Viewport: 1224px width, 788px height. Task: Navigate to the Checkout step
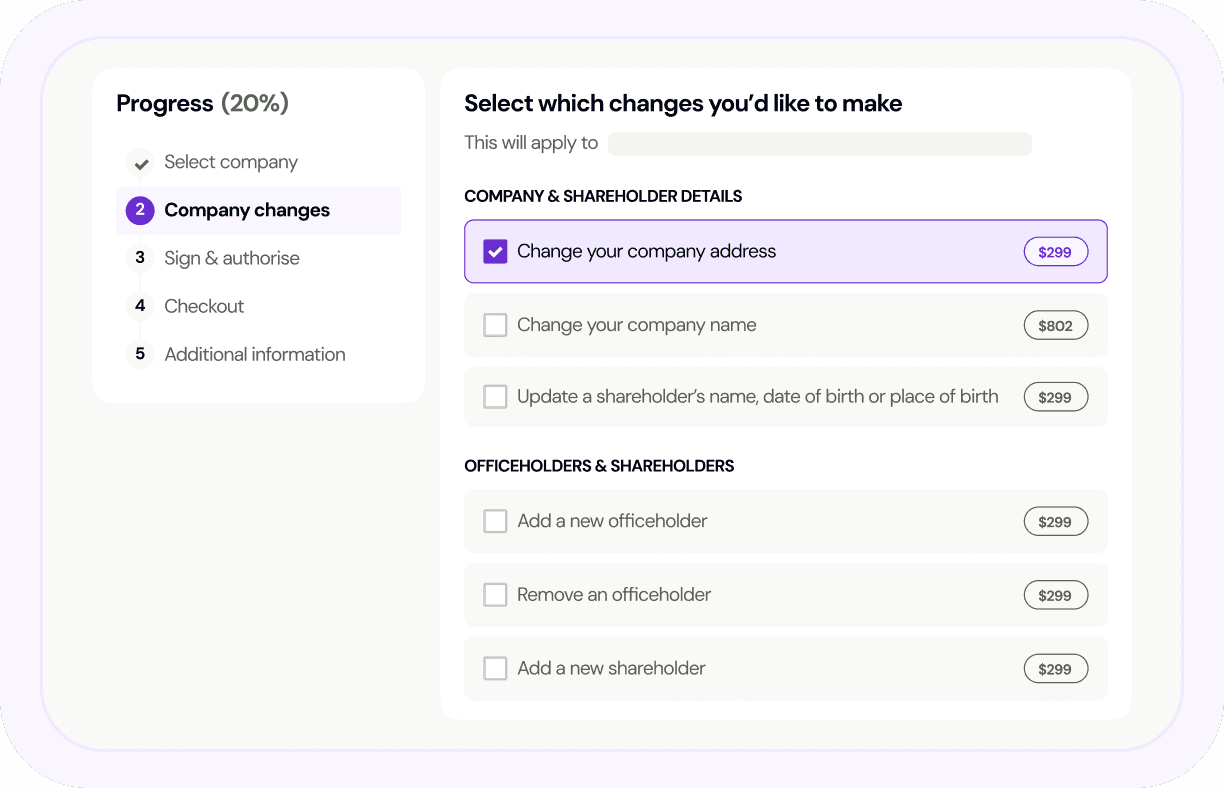204,306
